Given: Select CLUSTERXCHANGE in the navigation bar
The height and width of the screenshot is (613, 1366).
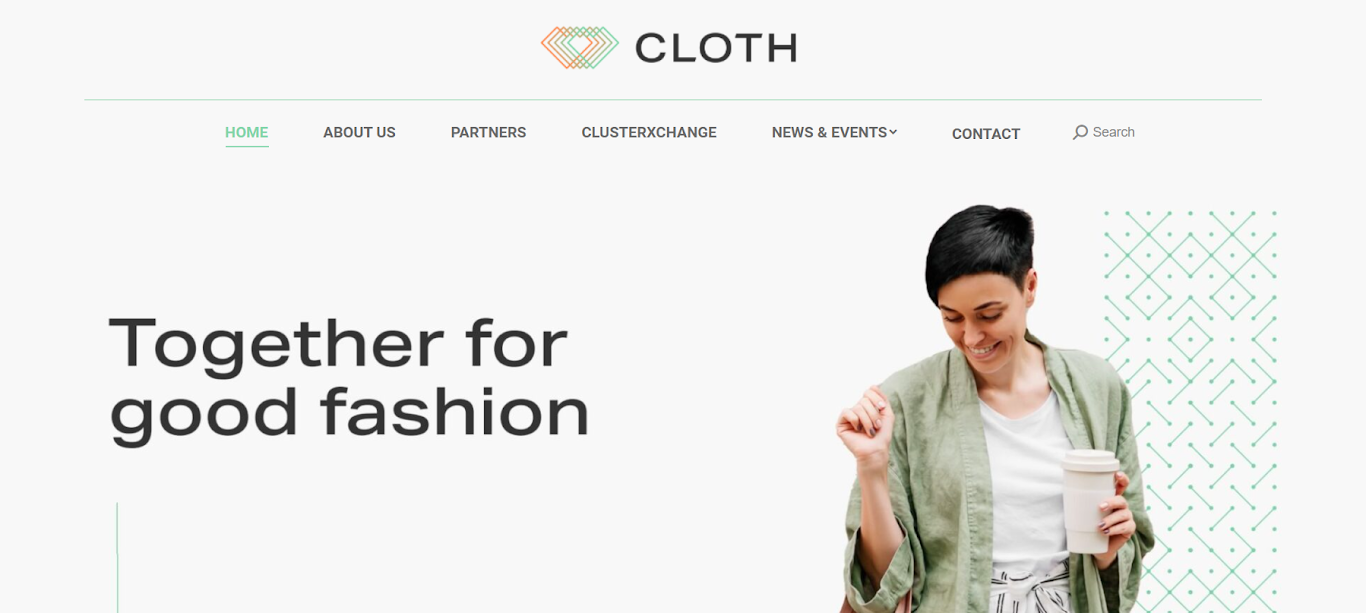Looking at the screenshot, I should coord(649,132).
